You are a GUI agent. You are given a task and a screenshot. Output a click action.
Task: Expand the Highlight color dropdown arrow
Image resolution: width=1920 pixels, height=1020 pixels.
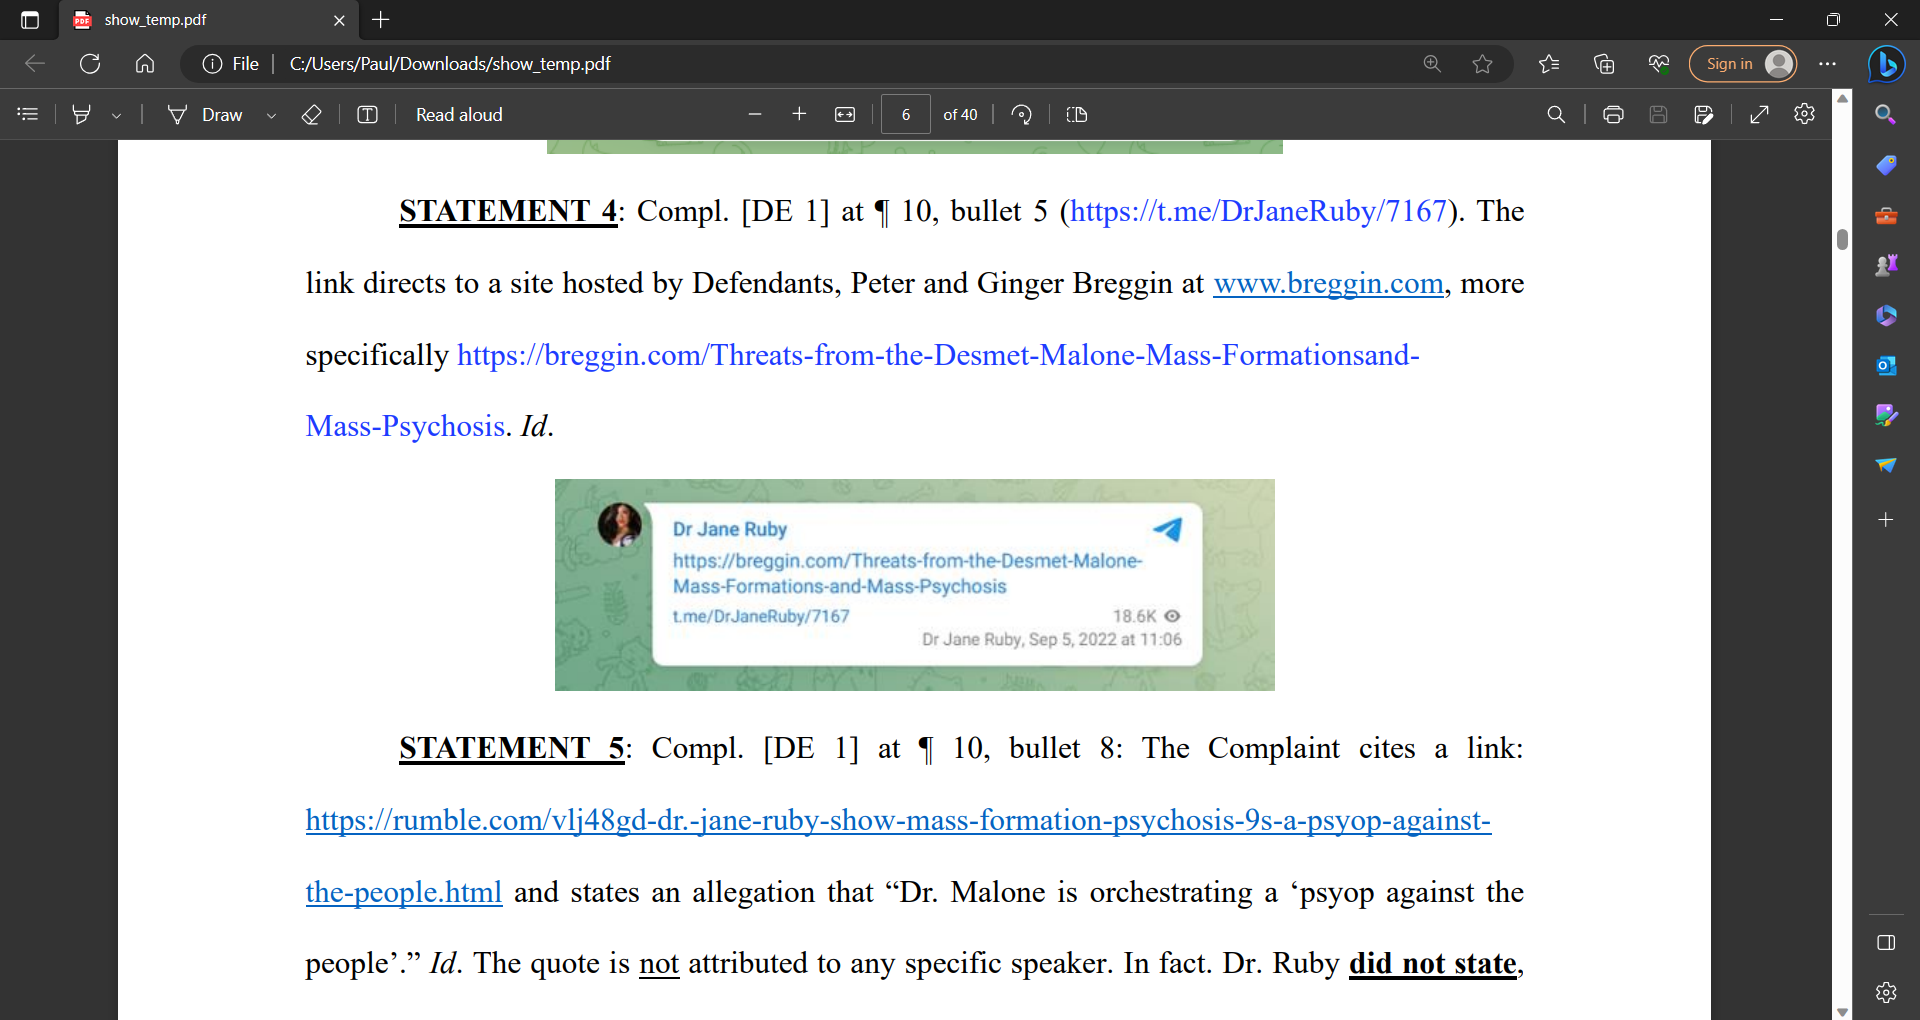[x=117, y=116]
